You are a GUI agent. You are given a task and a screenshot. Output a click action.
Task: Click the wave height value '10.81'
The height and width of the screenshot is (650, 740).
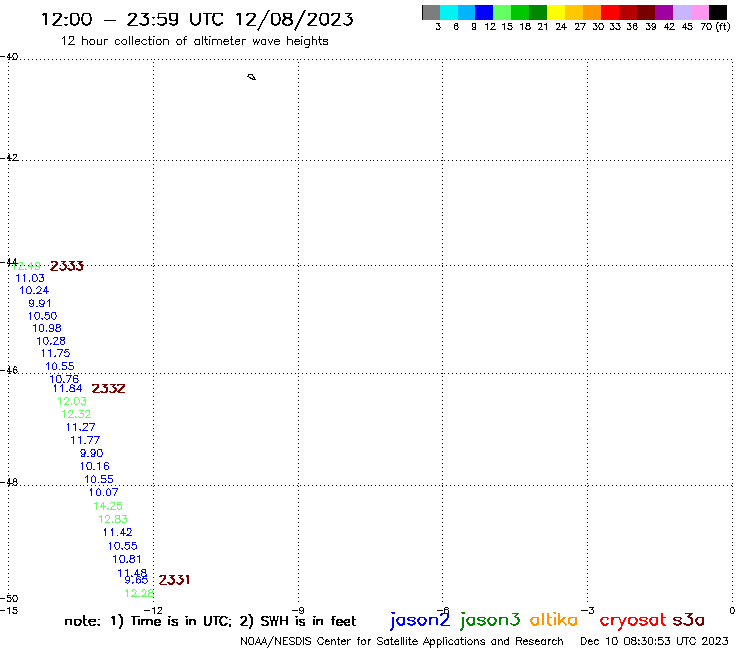(x=127, y=559)
